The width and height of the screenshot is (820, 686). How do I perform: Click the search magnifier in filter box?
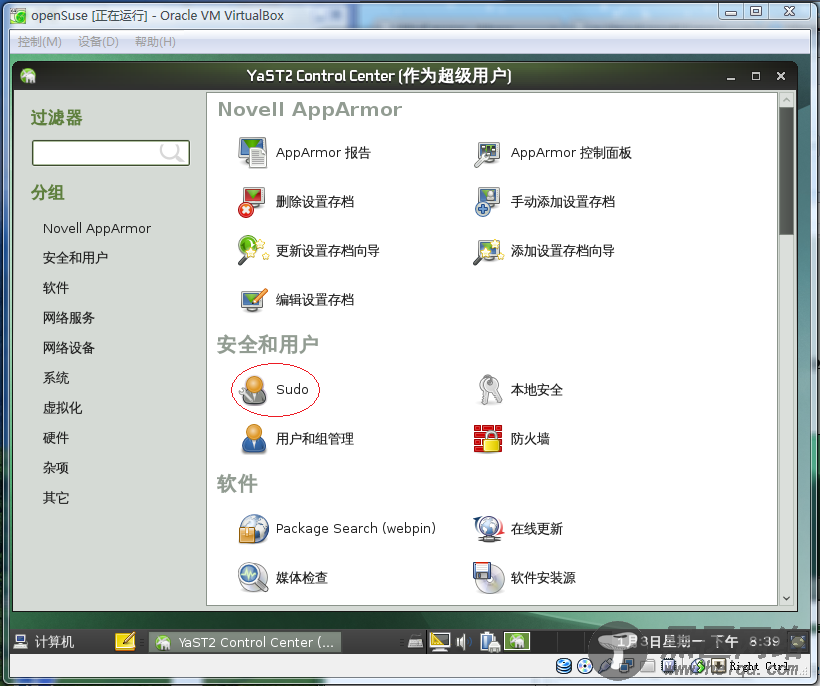tap(172, 153)
